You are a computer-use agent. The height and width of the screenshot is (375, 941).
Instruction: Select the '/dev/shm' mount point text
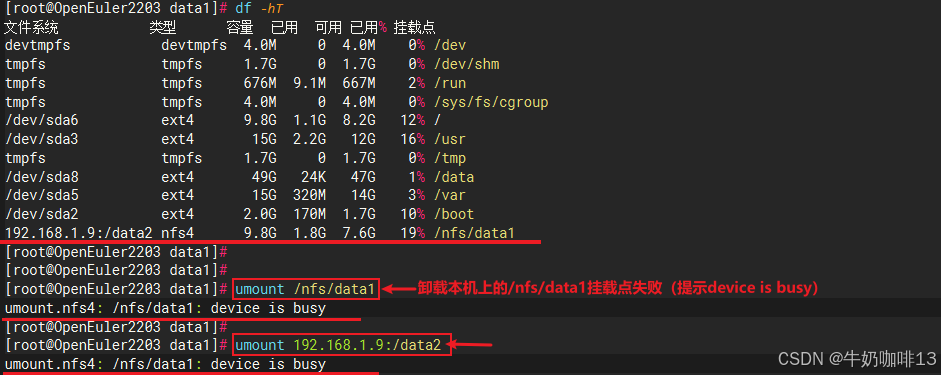pyautogui.click(x=466, y=64)
